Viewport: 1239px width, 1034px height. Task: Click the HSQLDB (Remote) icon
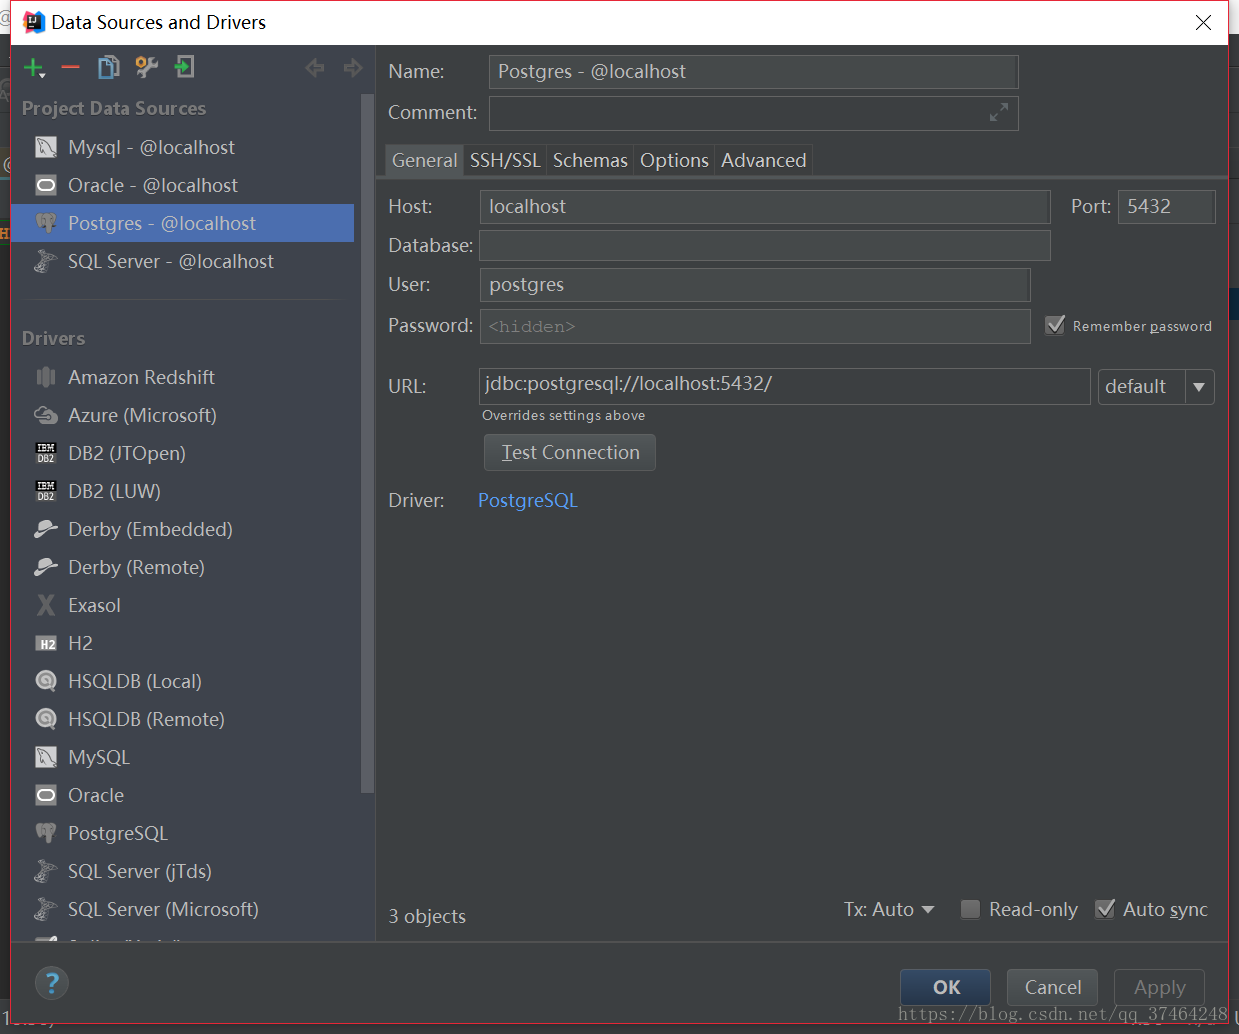(x=46, y=719)
